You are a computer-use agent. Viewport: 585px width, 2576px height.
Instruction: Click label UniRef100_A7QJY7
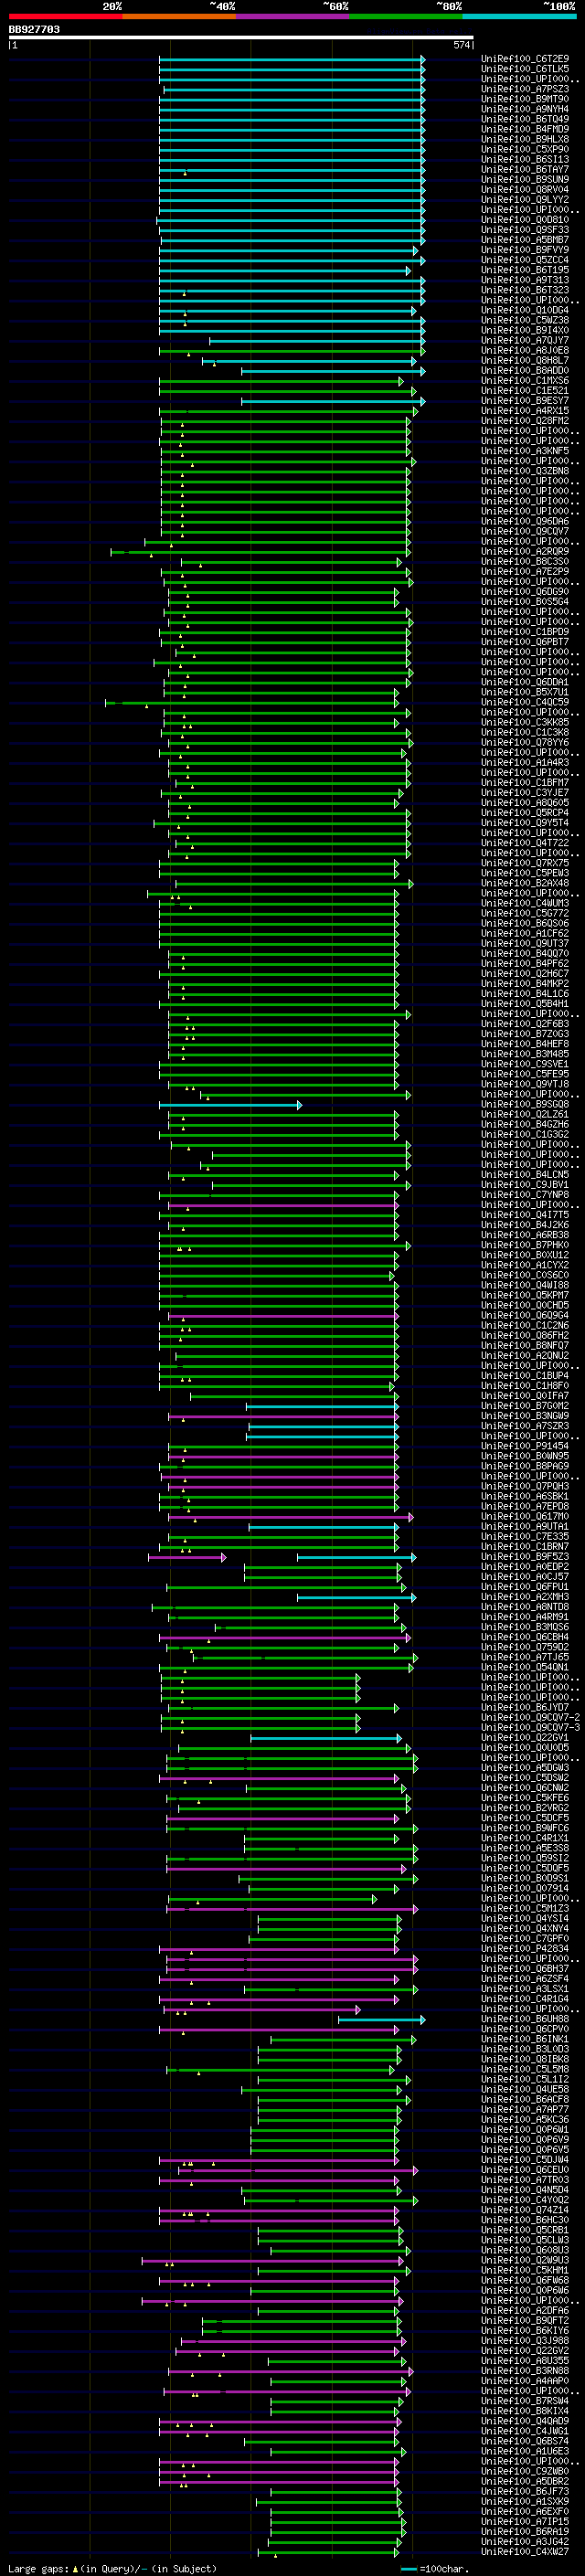pos(525,340)
